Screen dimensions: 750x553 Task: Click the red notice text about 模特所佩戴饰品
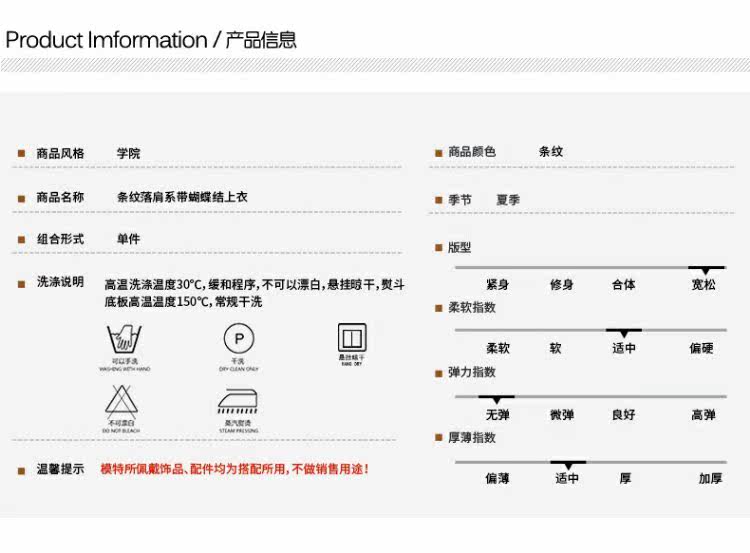tap(234, 469)
